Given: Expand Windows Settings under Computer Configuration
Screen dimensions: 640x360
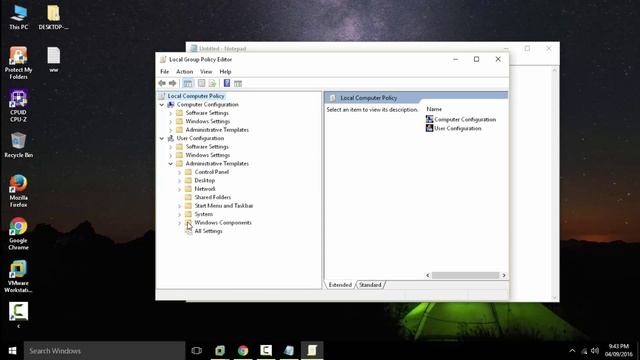Looking at the screenshot, I should pyautogui.click(x=171, y=122).
